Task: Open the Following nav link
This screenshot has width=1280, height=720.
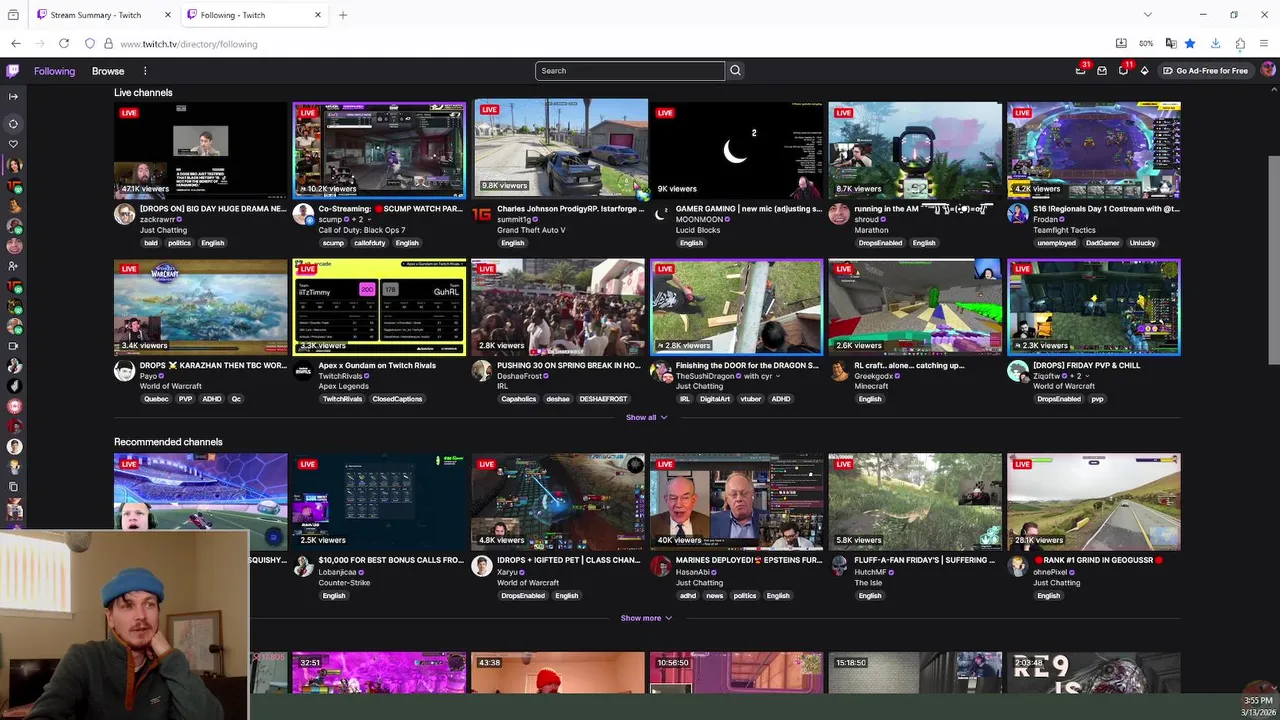Action: point(54,71)
